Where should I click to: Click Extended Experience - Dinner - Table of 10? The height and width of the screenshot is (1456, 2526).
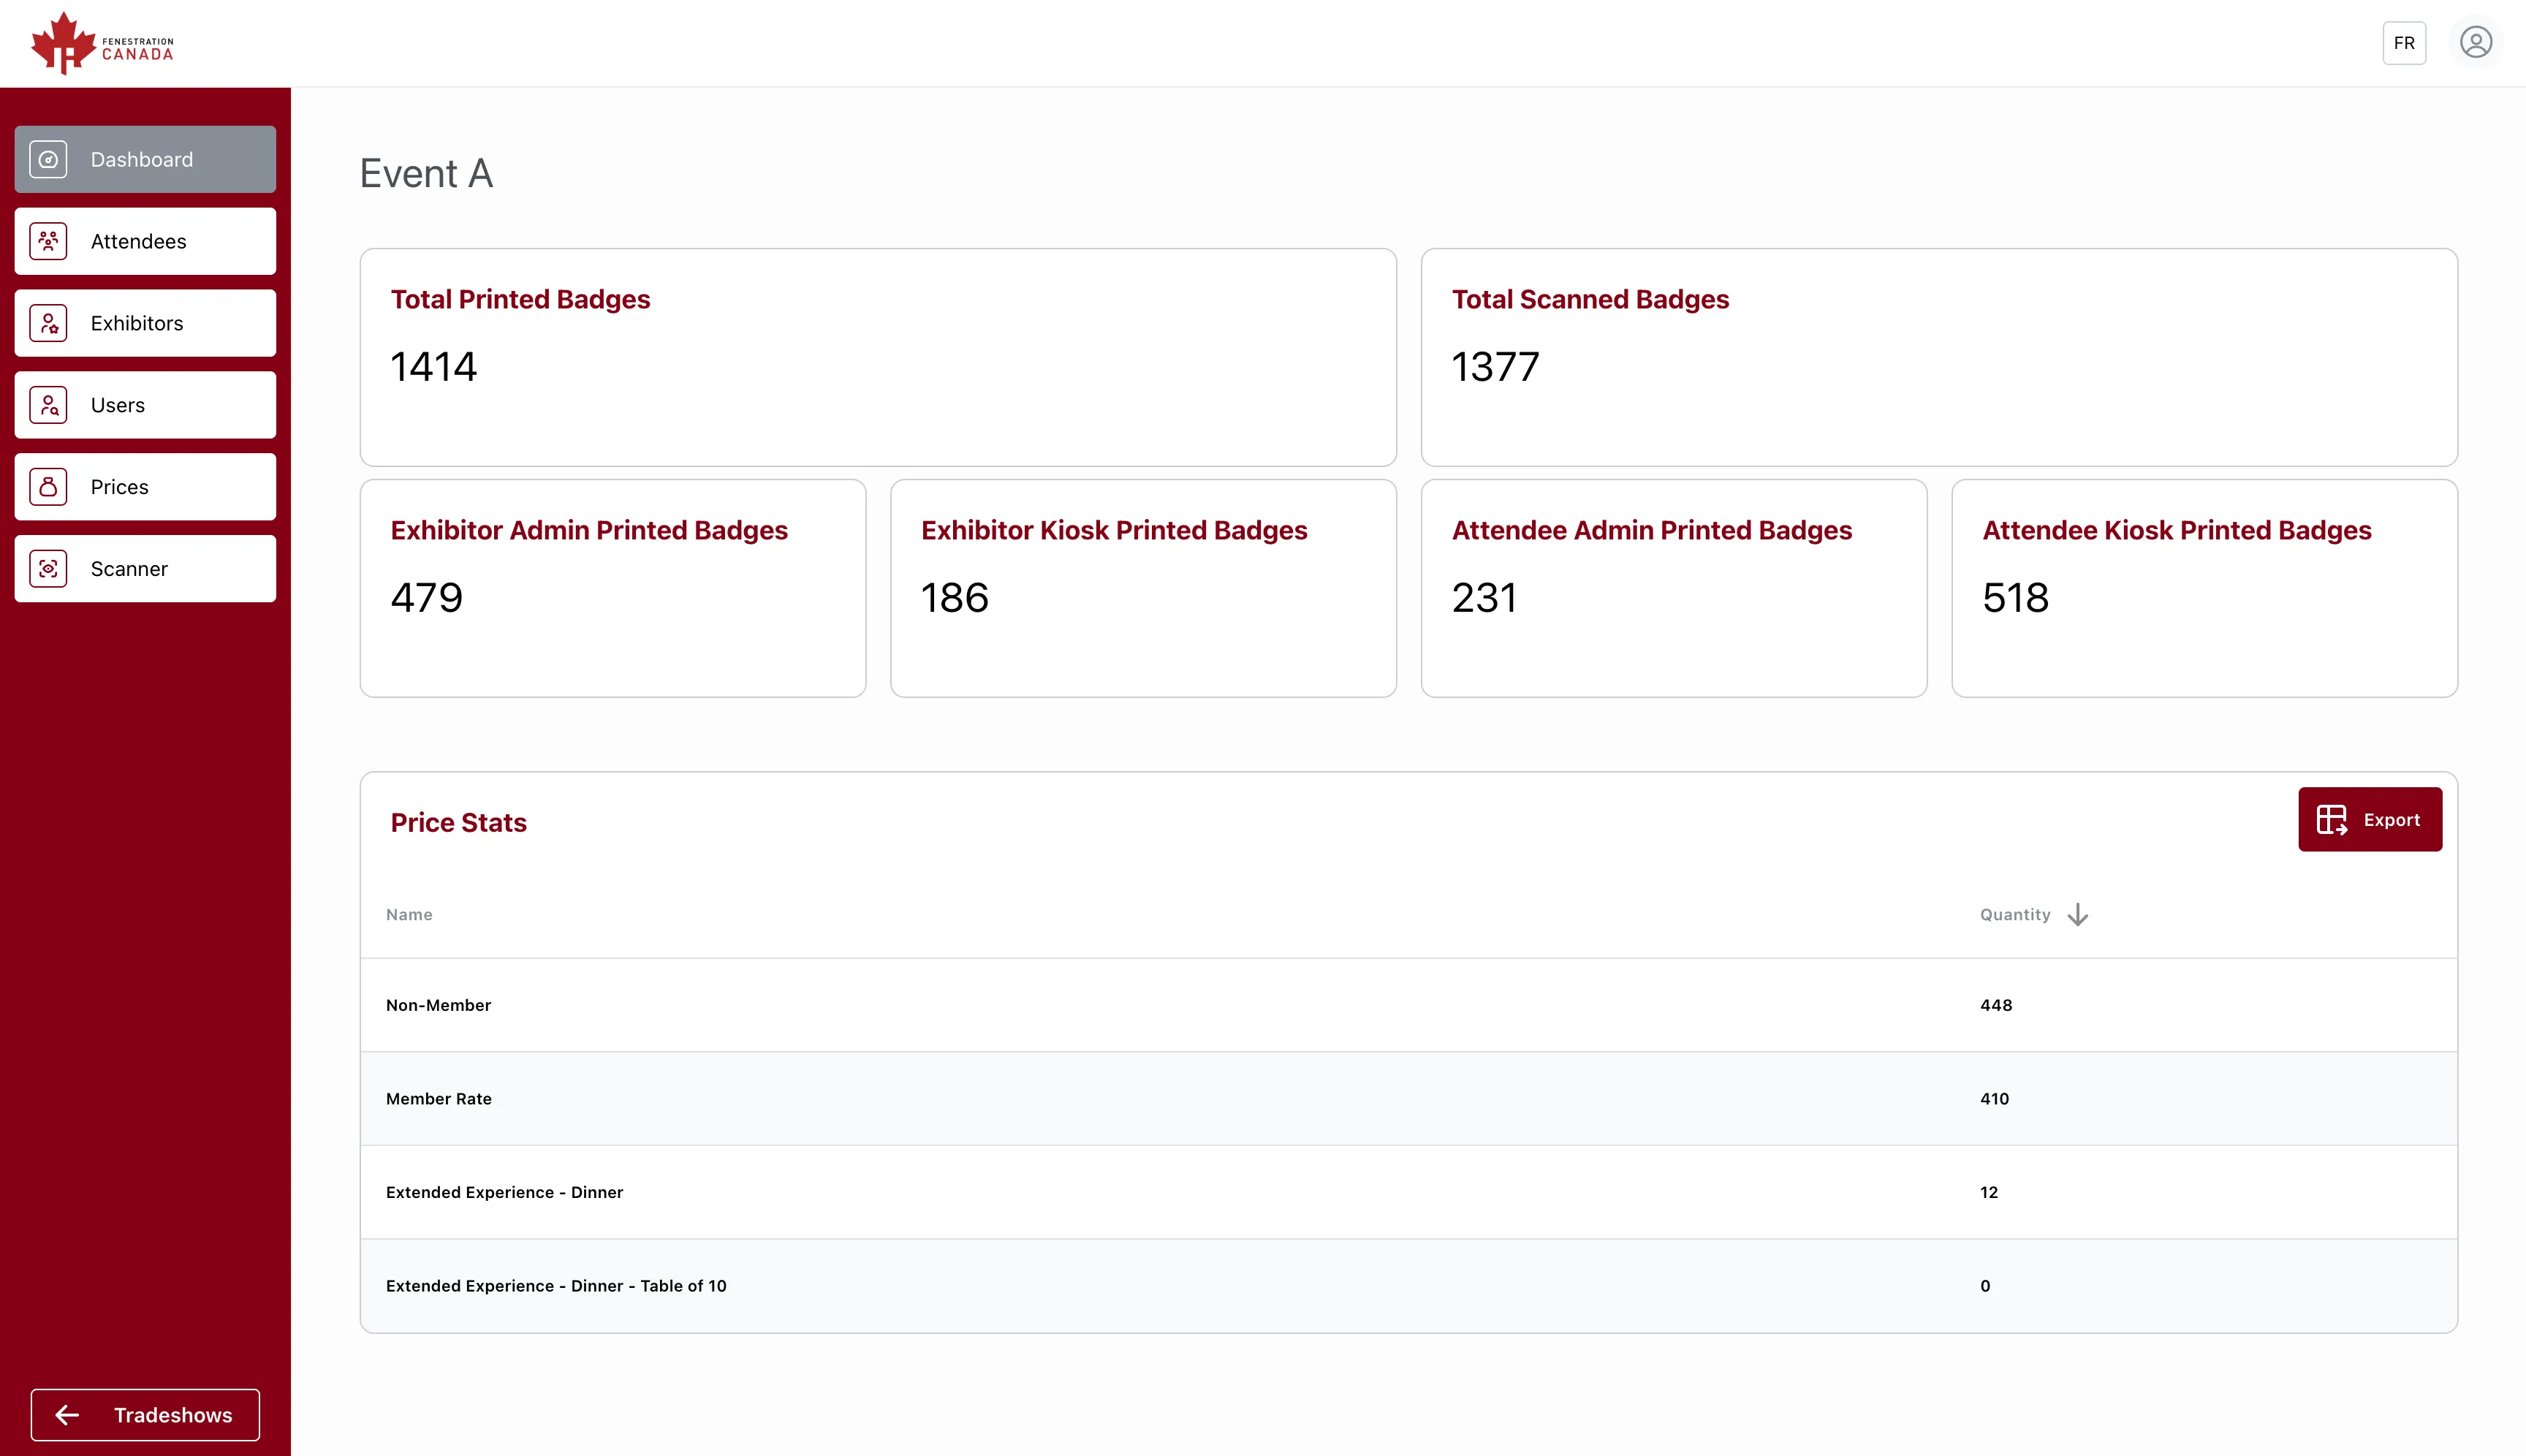coord(556,1286)
